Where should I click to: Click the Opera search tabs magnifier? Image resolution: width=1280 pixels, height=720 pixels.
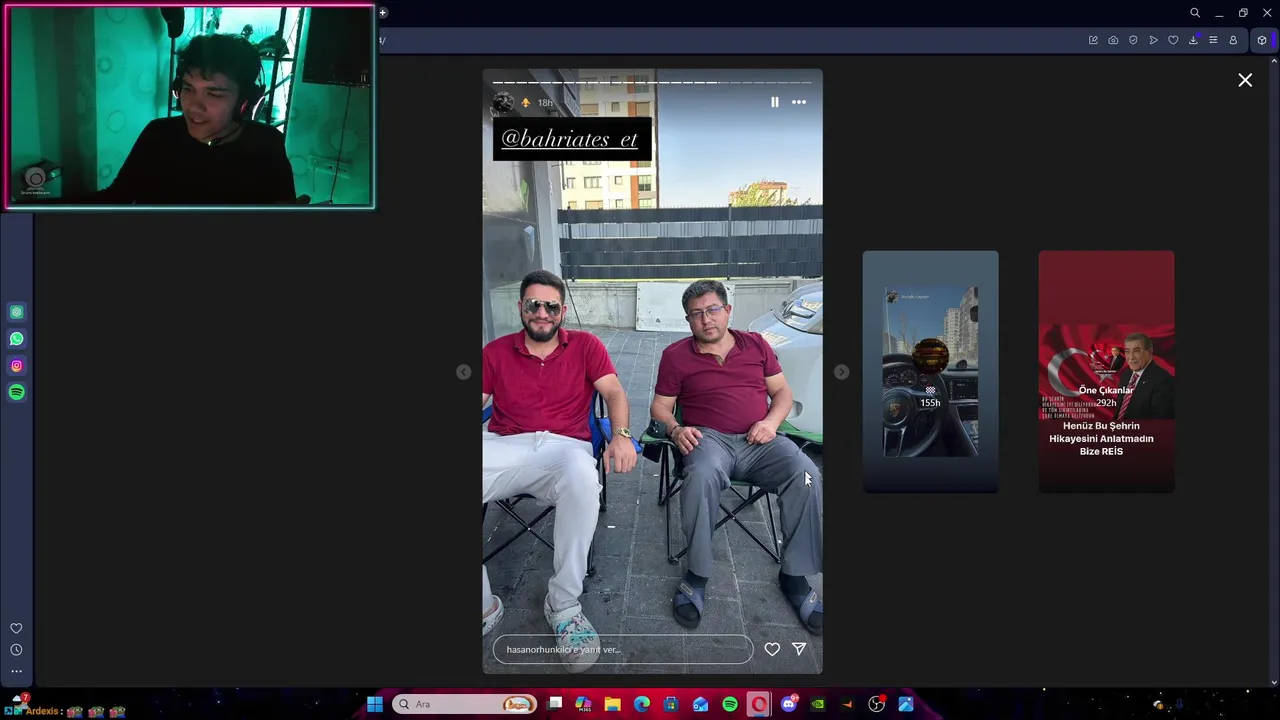pyautogui.click(x=1195, y=13)
